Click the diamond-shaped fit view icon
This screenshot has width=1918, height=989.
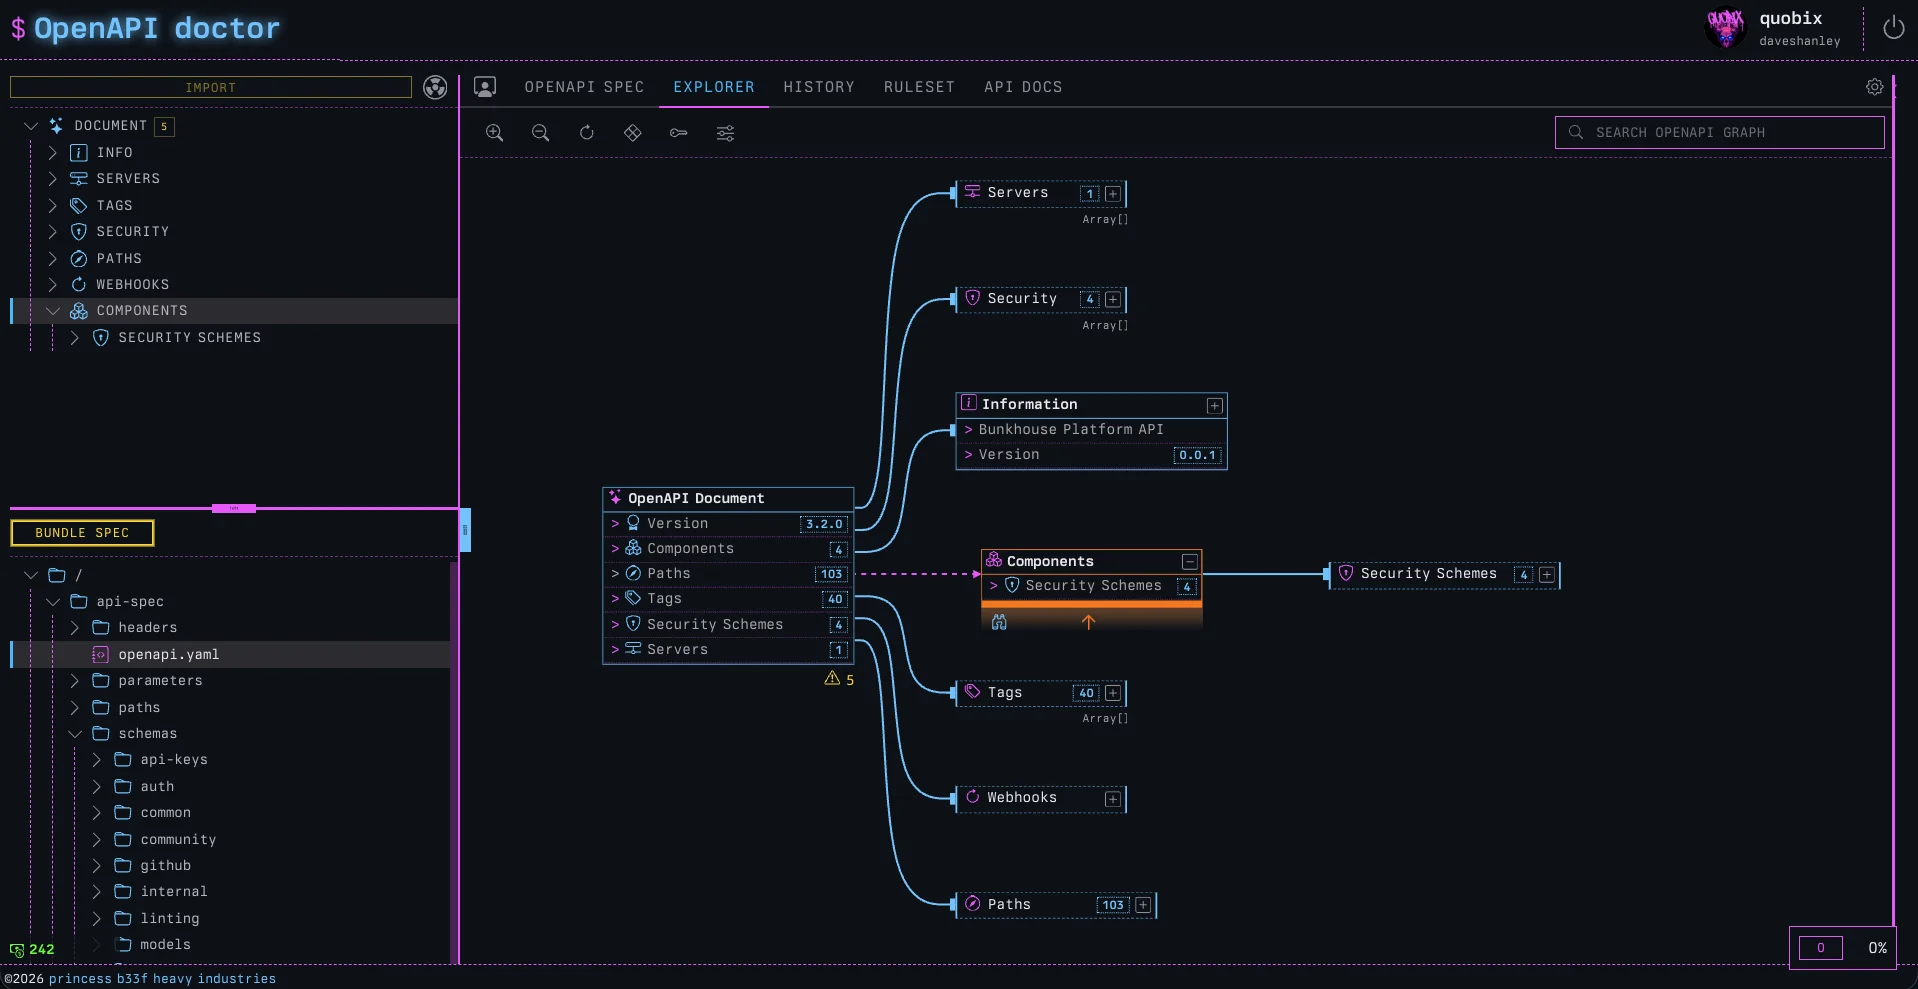coord(633,133)
